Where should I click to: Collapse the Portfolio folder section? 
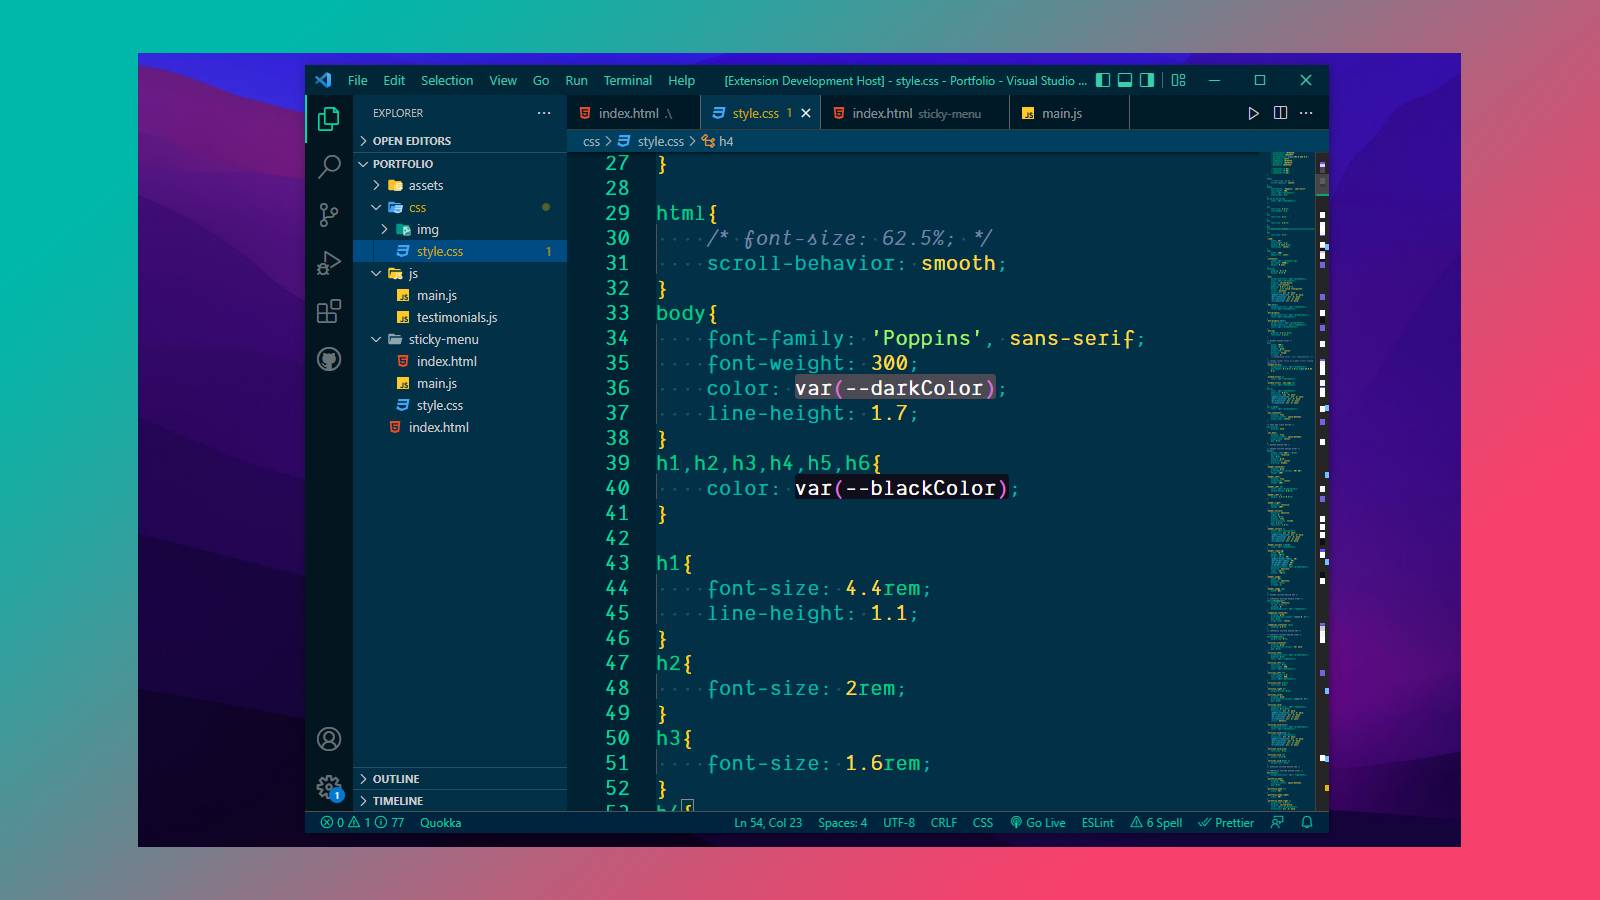pos(460,164)
